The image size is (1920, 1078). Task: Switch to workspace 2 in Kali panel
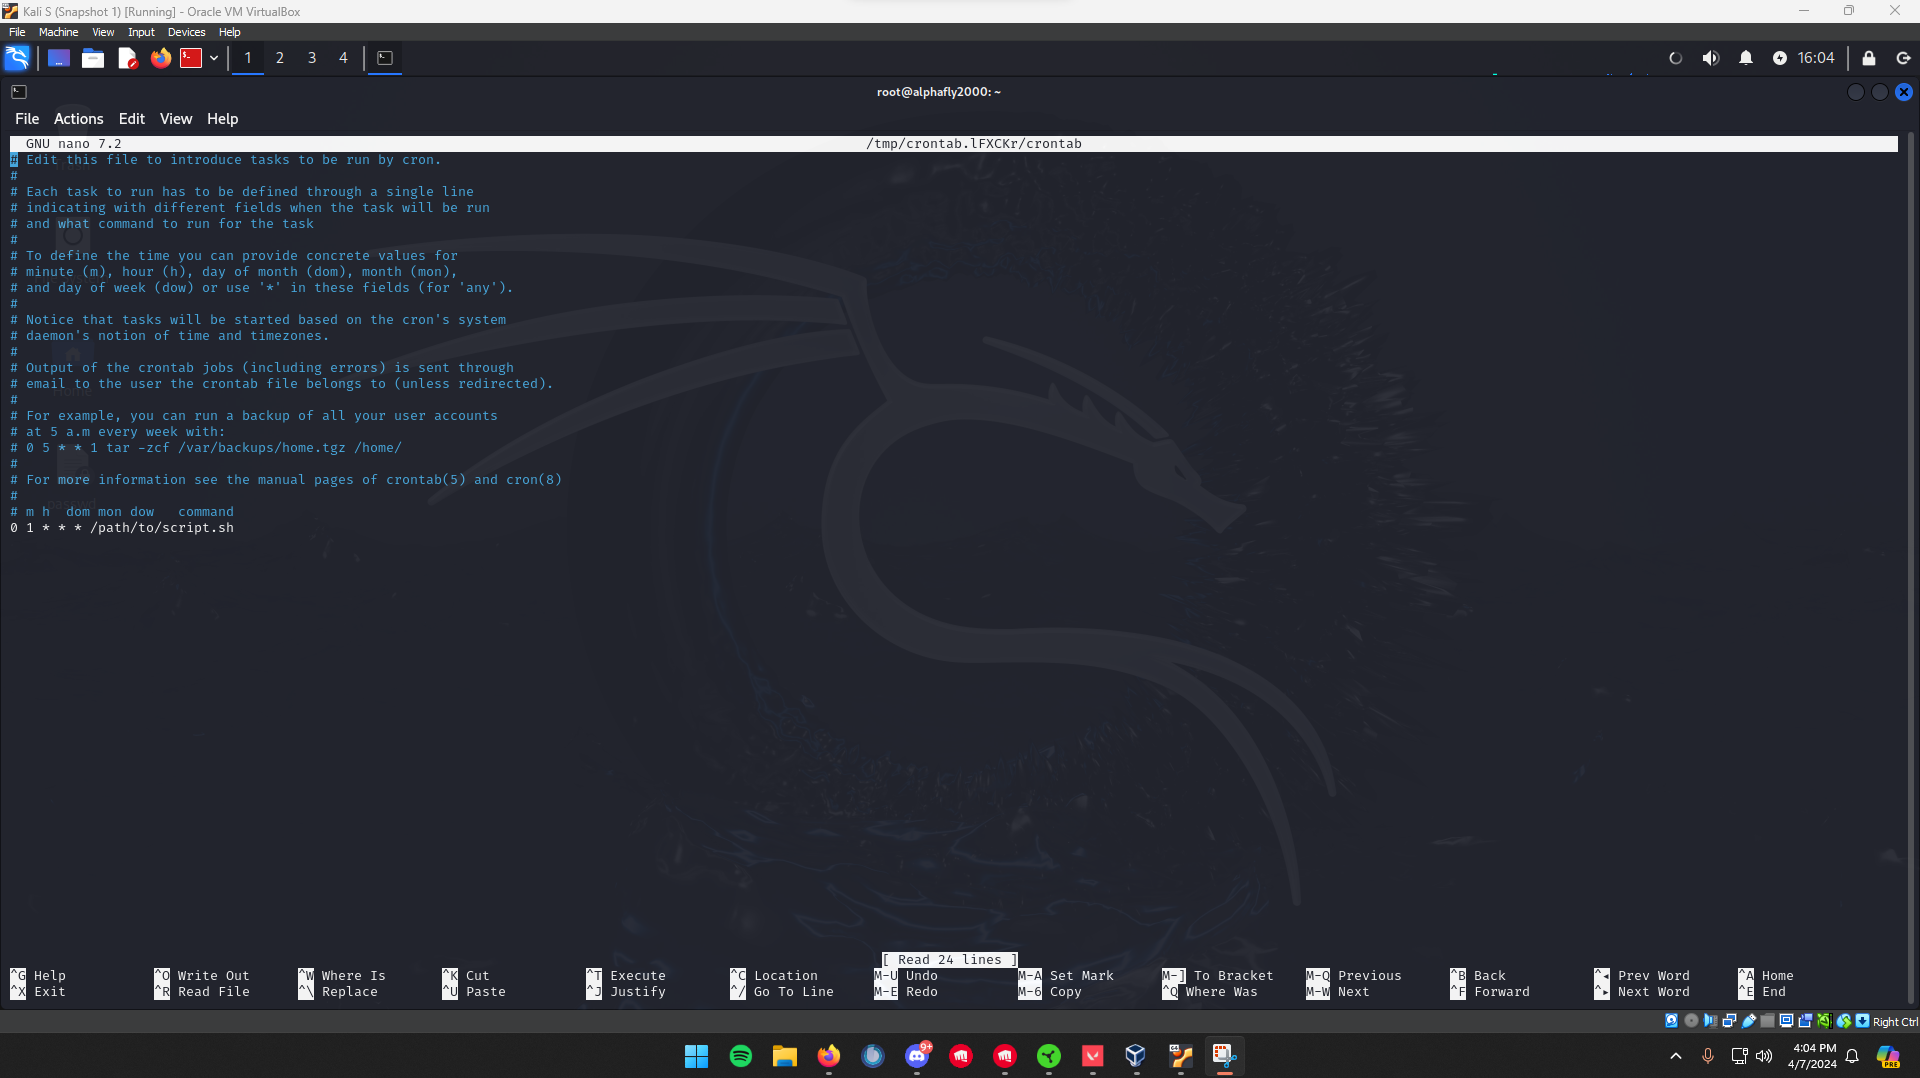[280, 58]
